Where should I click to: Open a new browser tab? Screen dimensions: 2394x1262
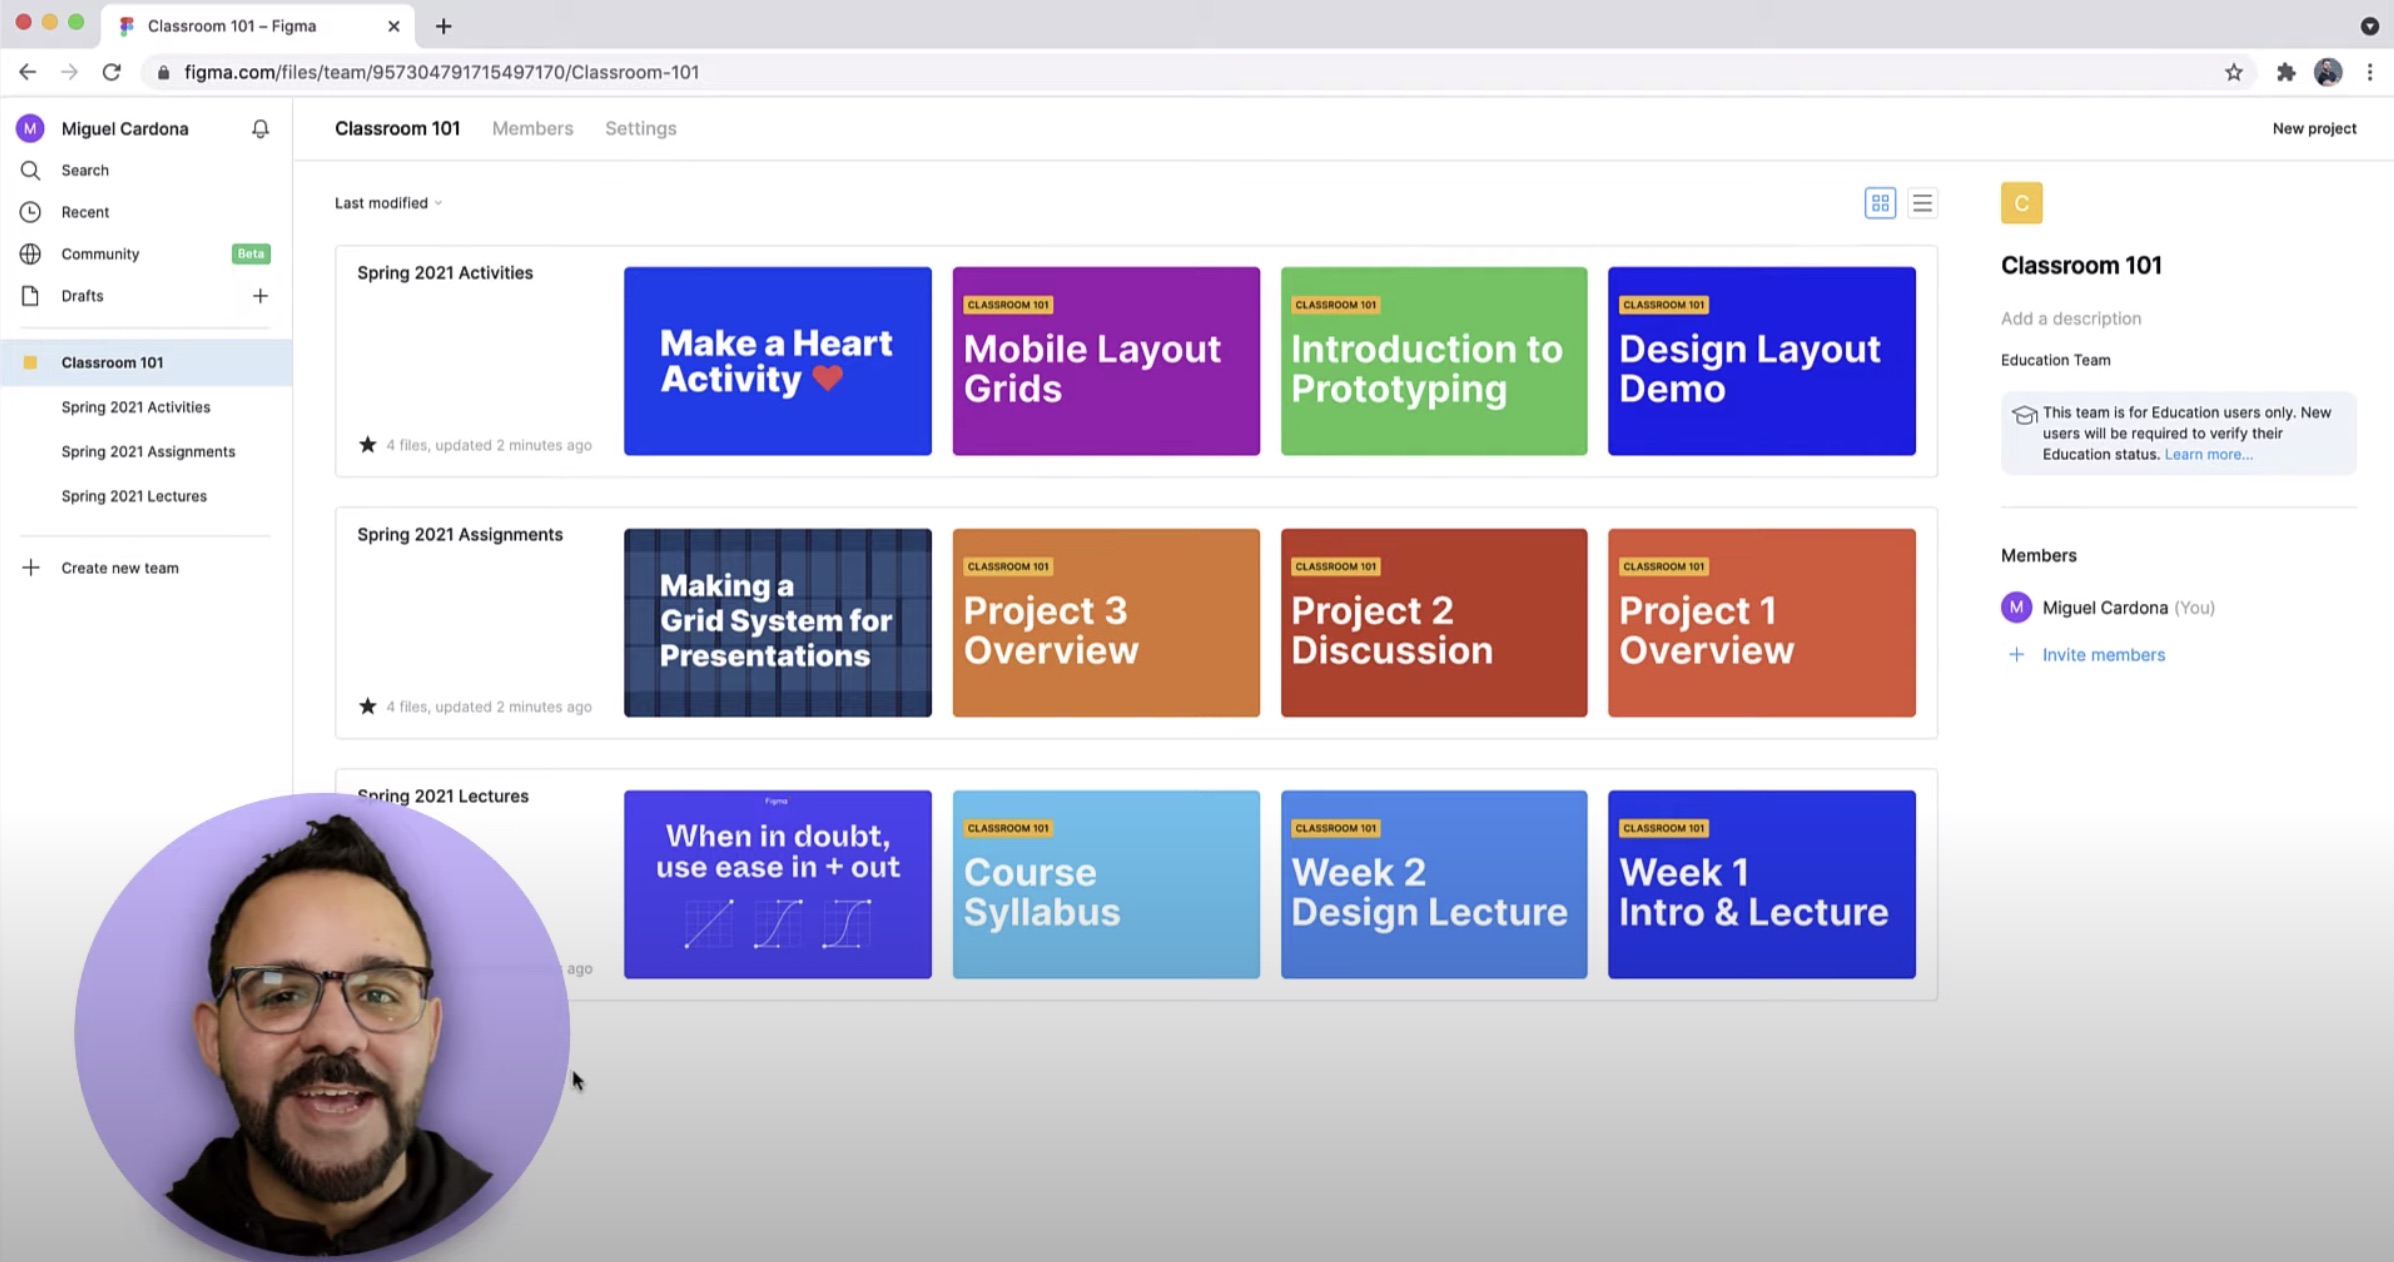(x=443, y=26)
